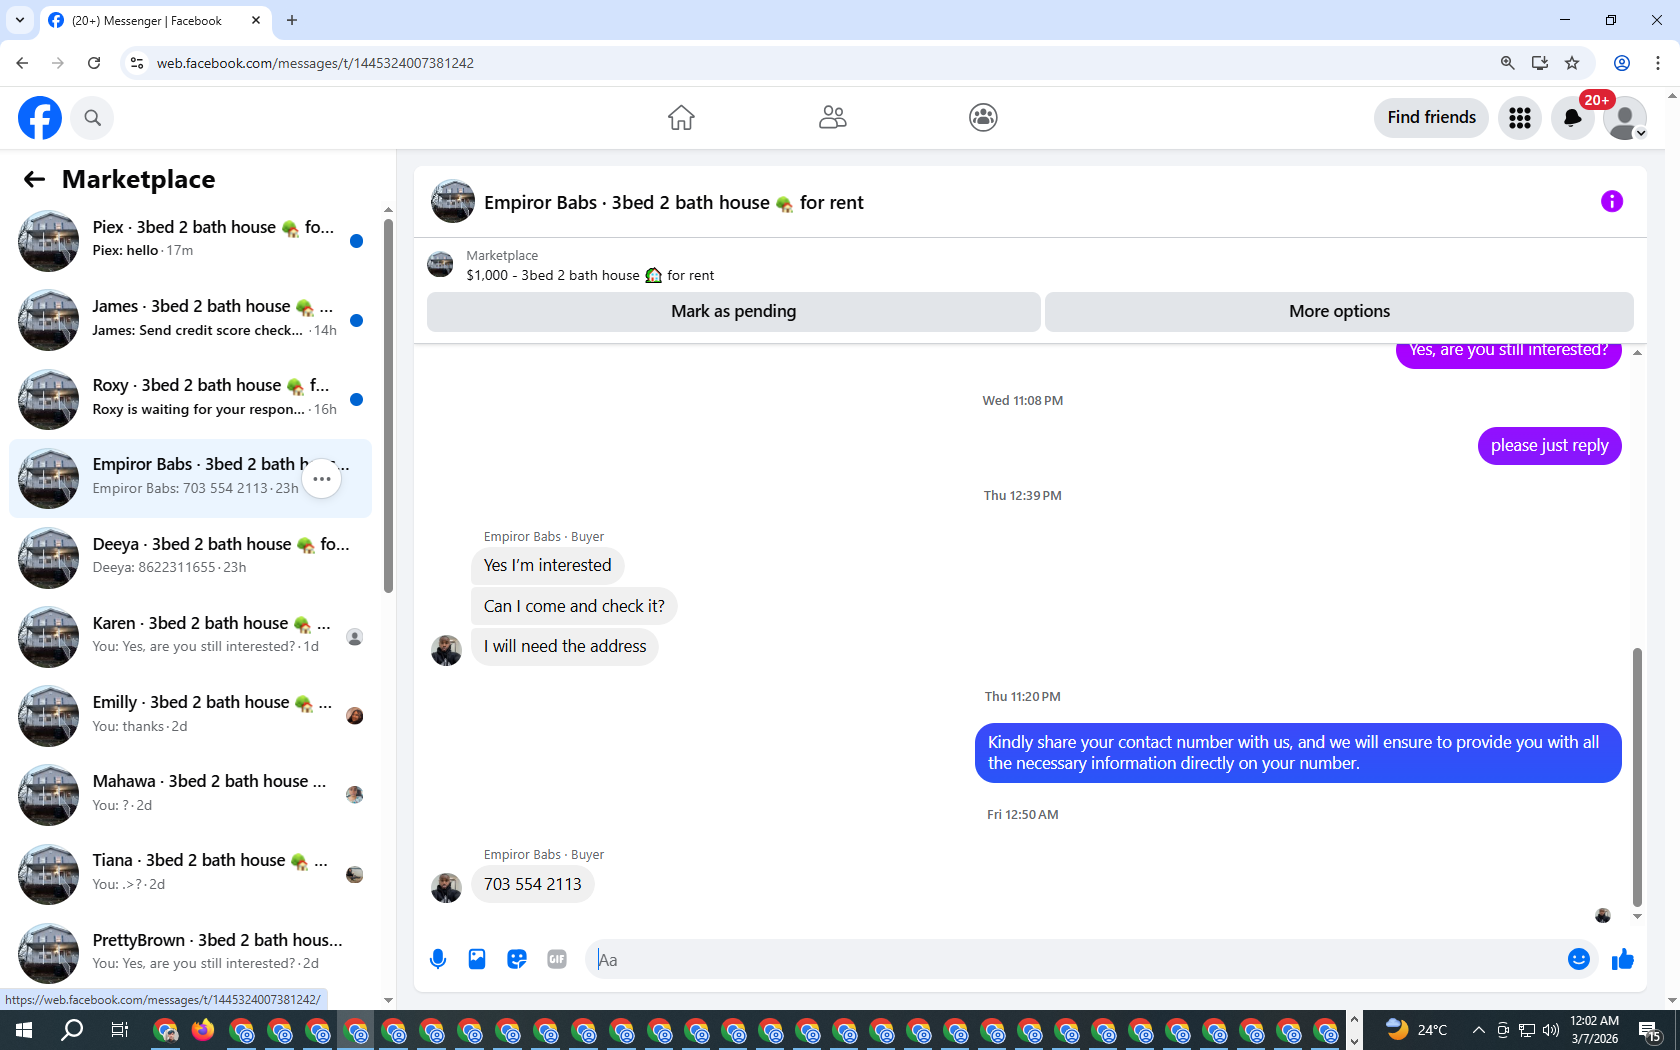The height and width of the screenshot is (1050, 1680).
Task: Open the Karen conversation
Action: pyautogui.click(x=190, y=637)
